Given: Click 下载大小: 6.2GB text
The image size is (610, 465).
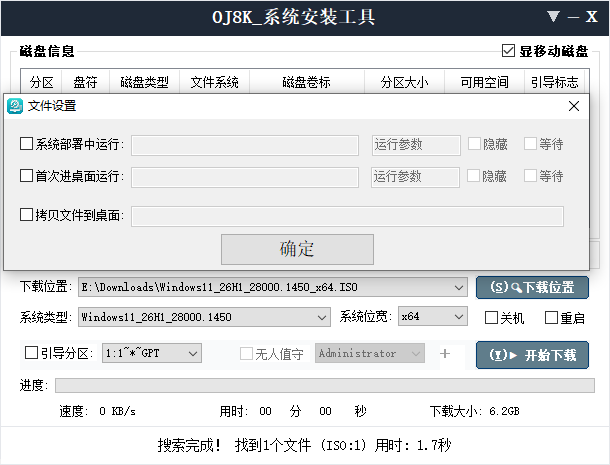Looking at the screenshot, I should (474, 411).
